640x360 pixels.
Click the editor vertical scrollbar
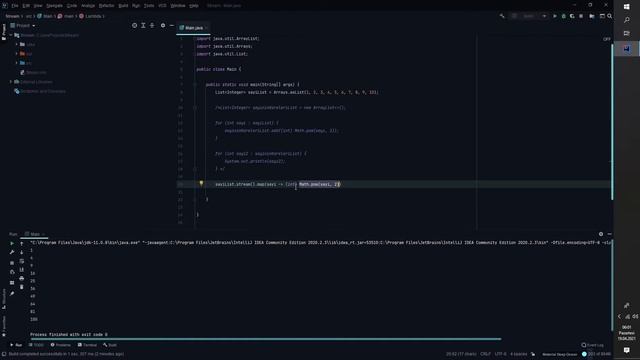click(612, 122)
